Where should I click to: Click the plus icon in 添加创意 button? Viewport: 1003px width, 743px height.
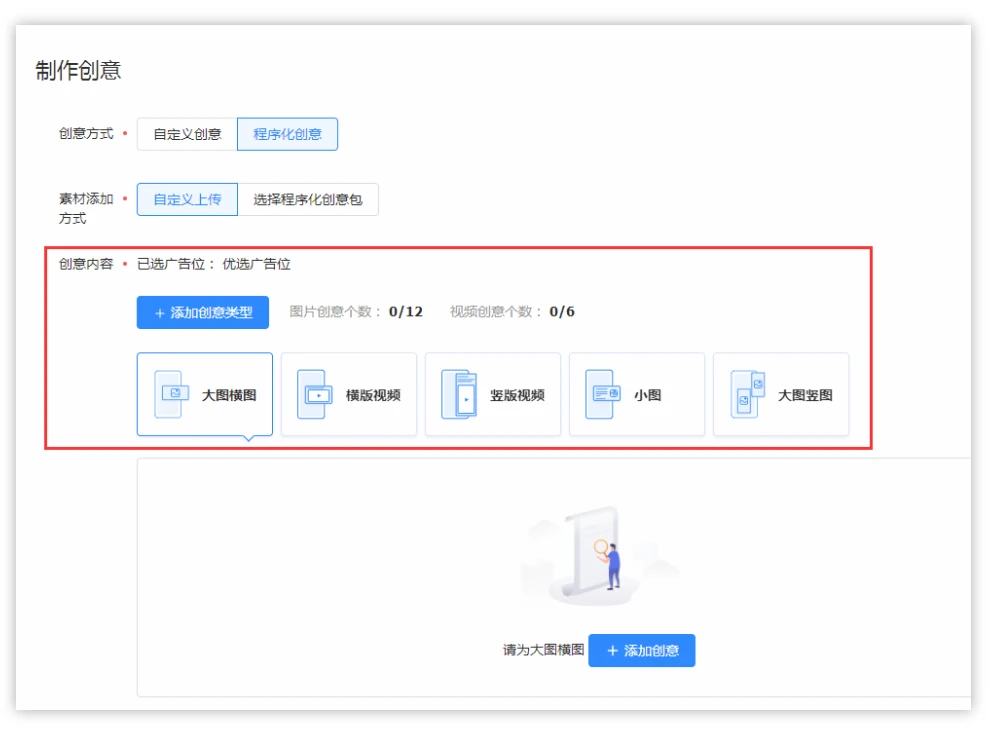point(612,650)
